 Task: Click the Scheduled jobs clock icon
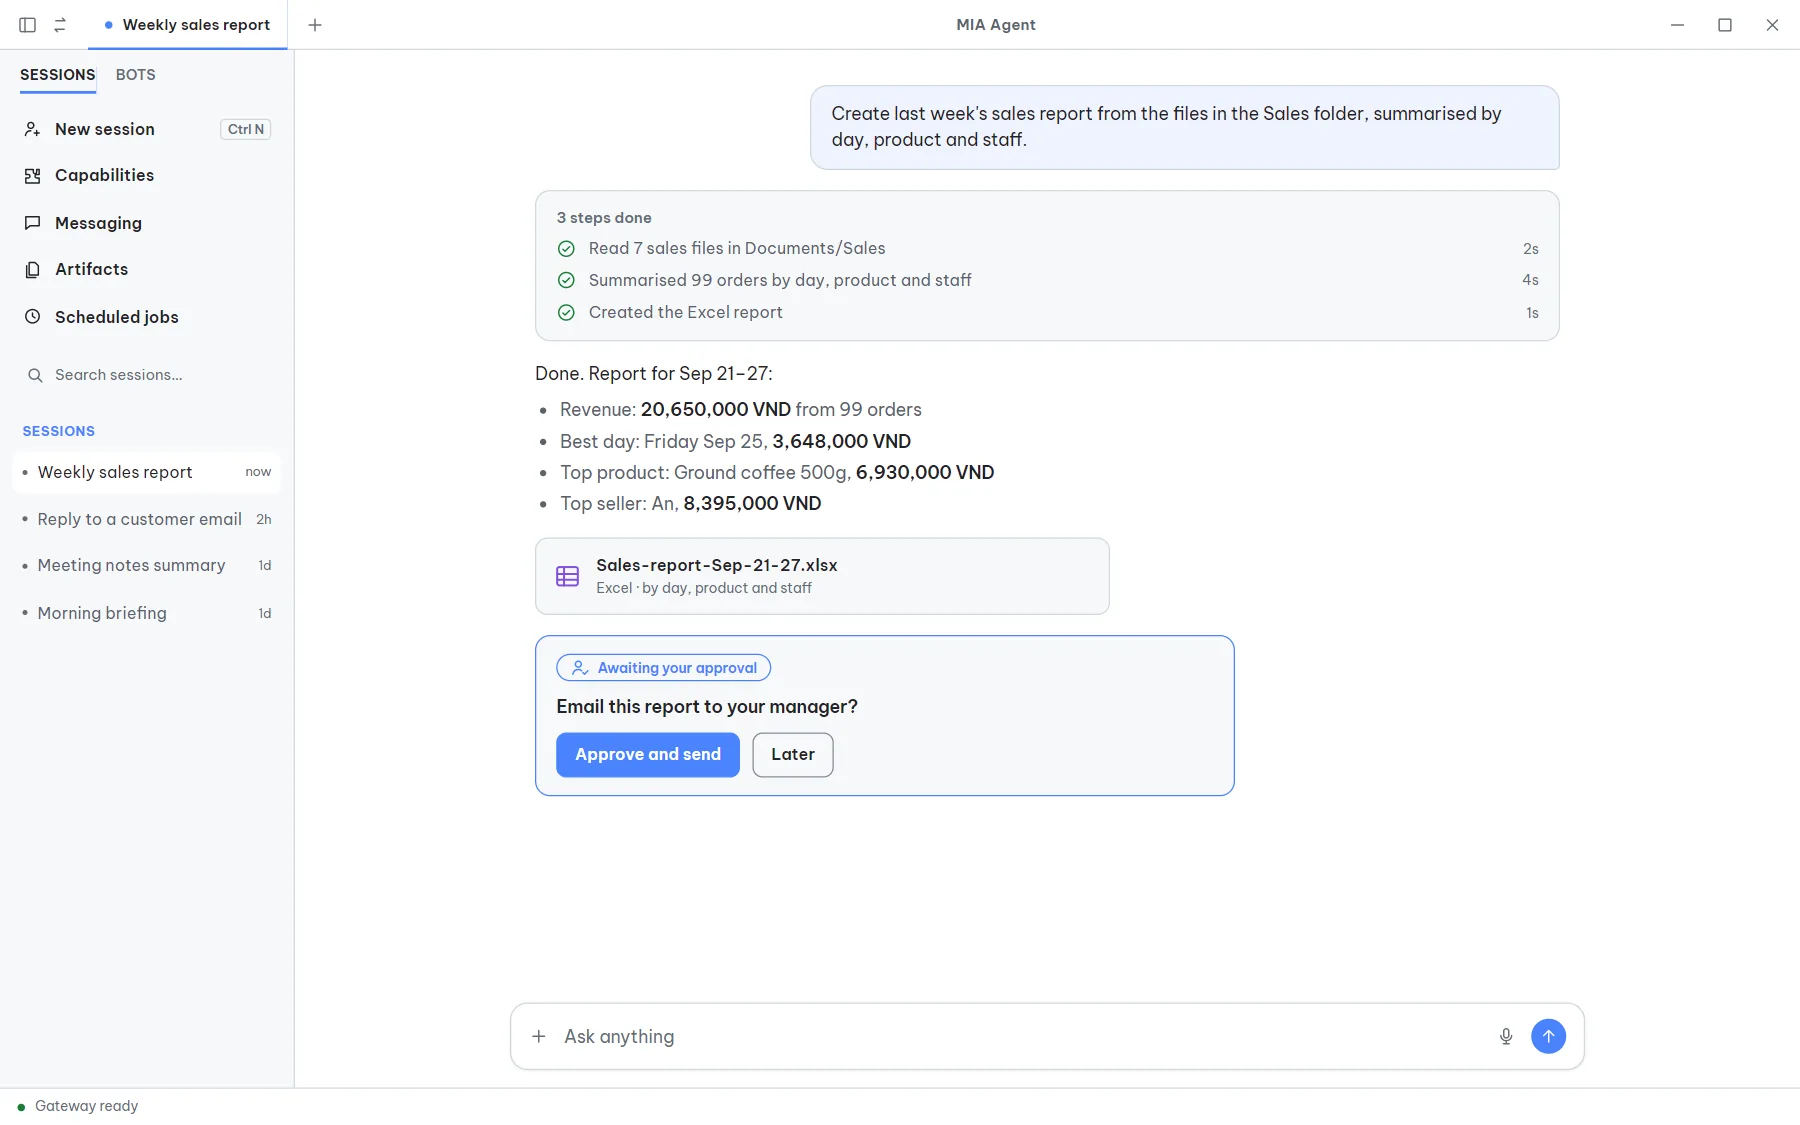coord(33,317)
